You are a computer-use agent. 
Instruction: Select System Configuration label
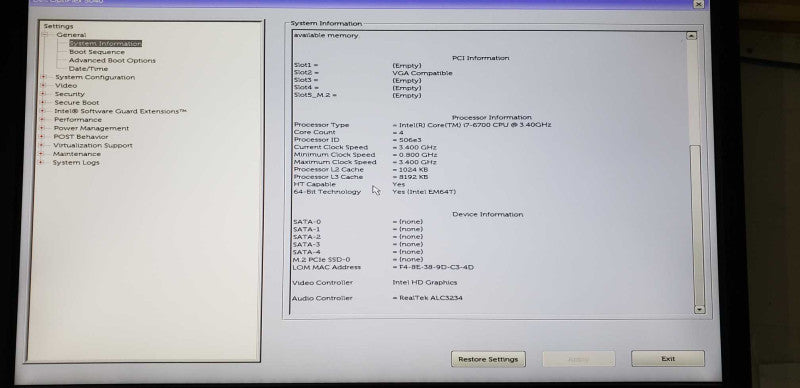[95, 77]
